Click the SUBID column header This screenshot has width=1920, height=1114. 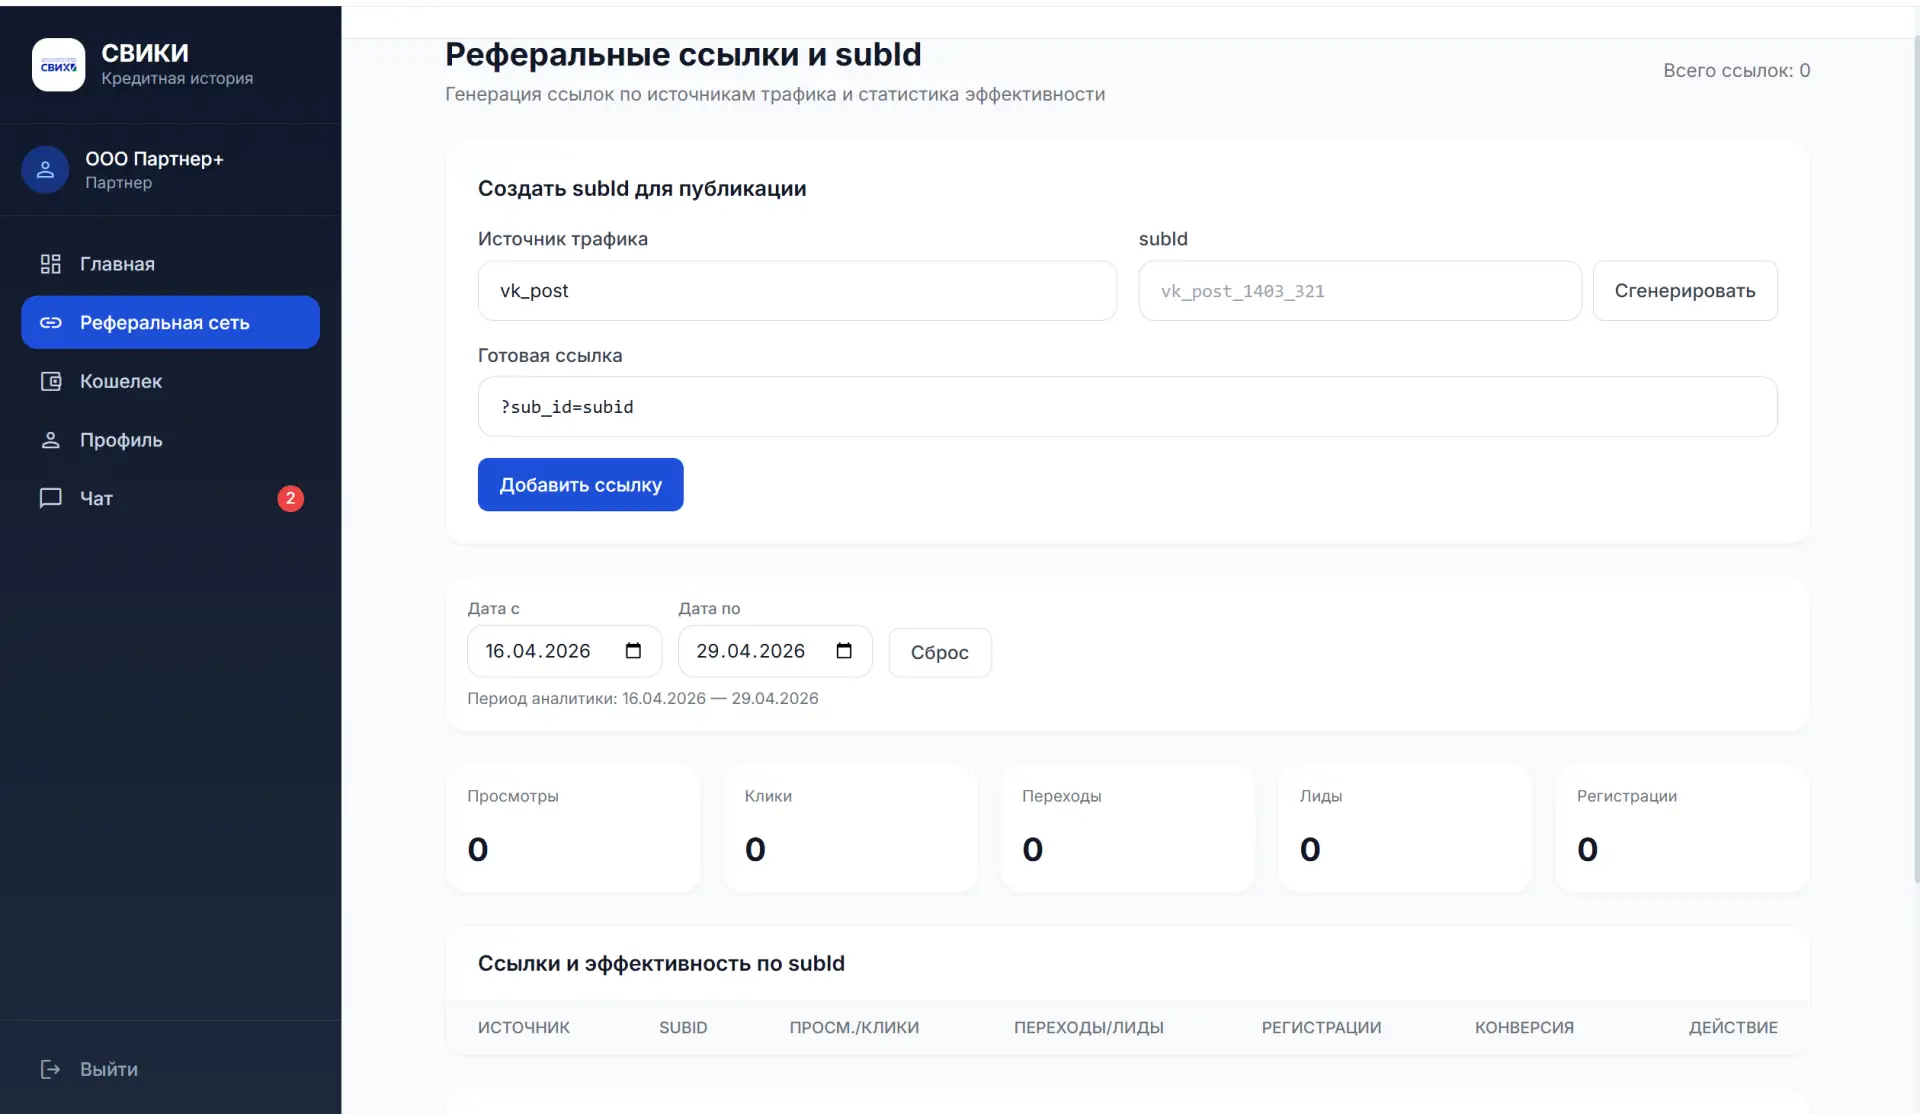tap(683, 1028)
